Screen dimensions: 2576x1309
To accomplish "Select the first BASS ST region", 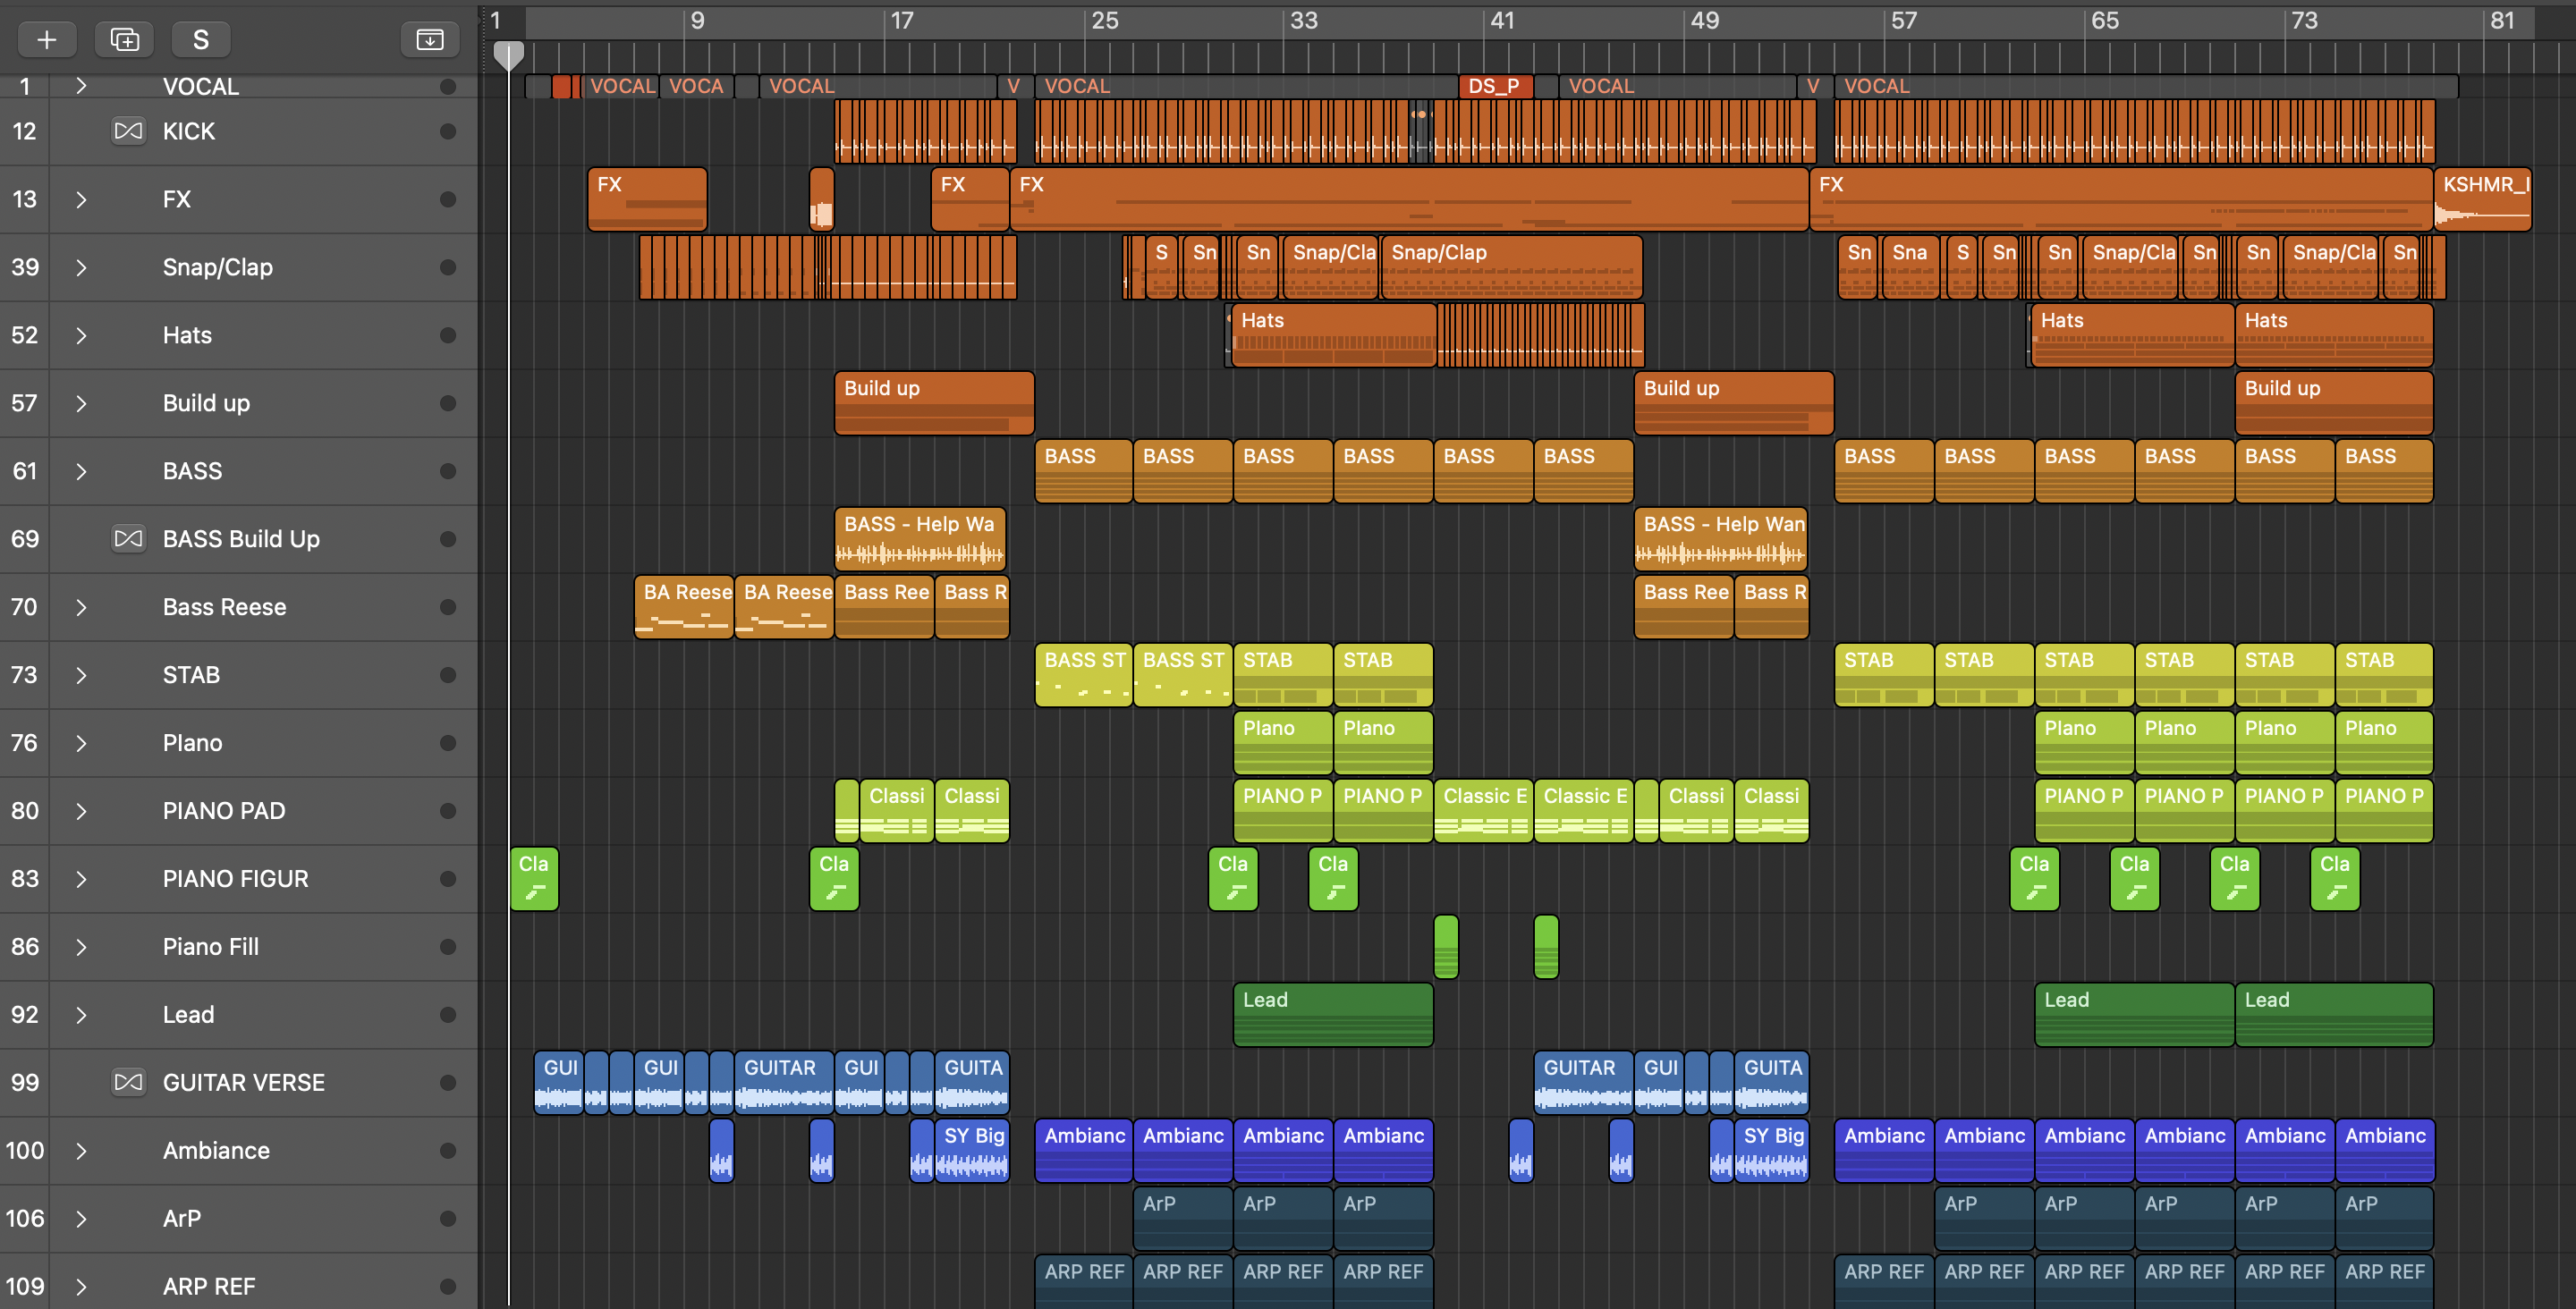I will [x=1084, y=675].
